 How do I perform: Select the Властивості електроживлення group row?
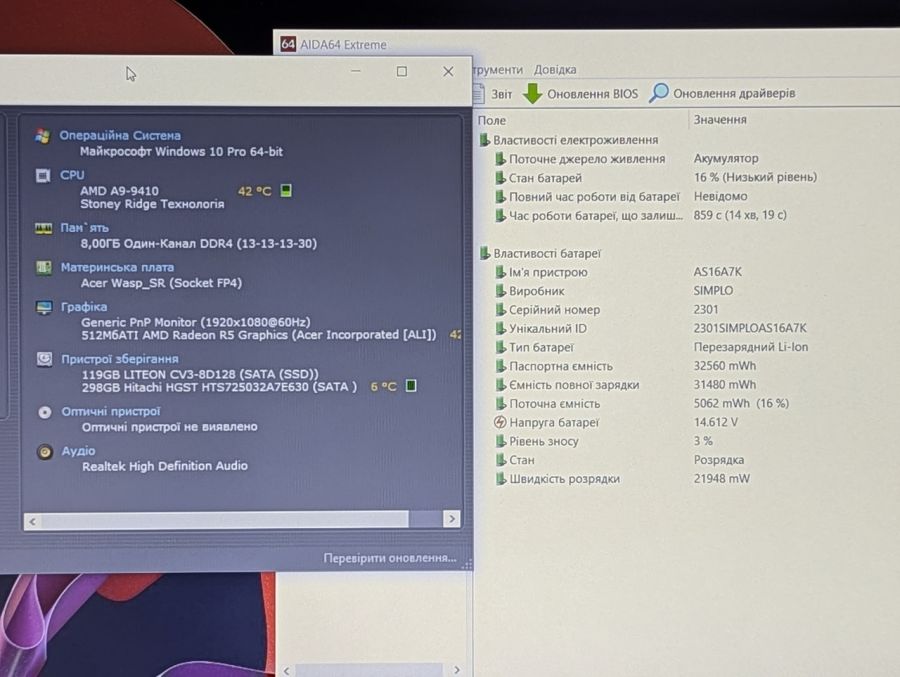[x=569, y=140]
